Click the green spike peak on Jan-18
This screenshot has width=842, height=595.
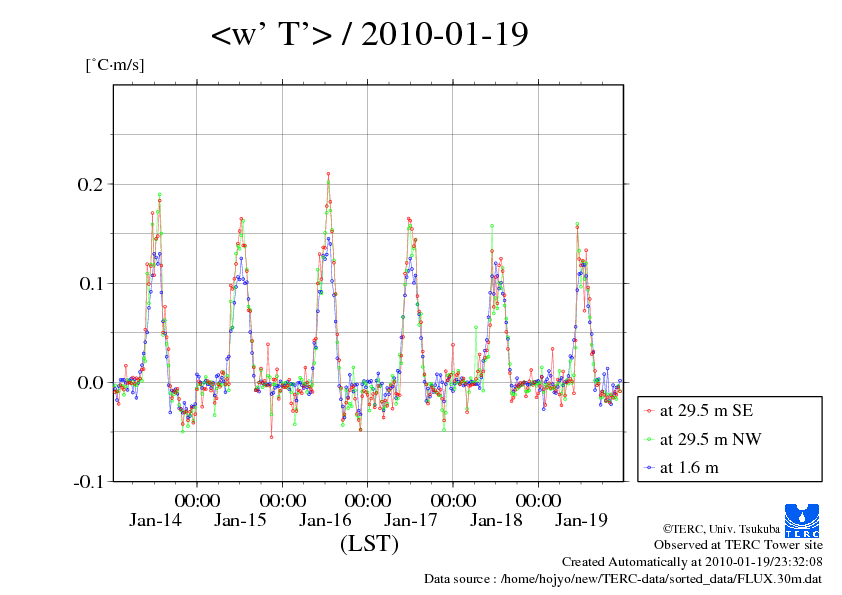point(492,226)
